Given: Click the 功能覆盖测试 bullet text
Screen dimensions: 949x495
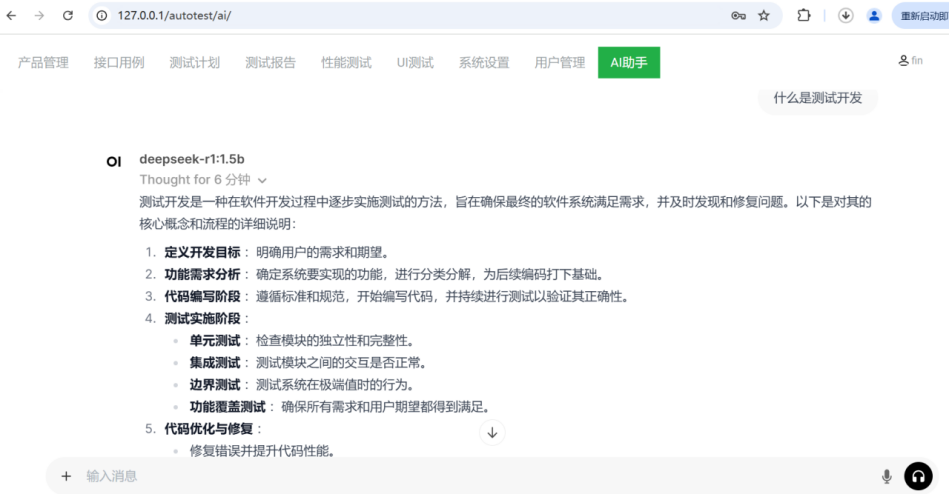Looking at the screenshot, I should point(340,407).
